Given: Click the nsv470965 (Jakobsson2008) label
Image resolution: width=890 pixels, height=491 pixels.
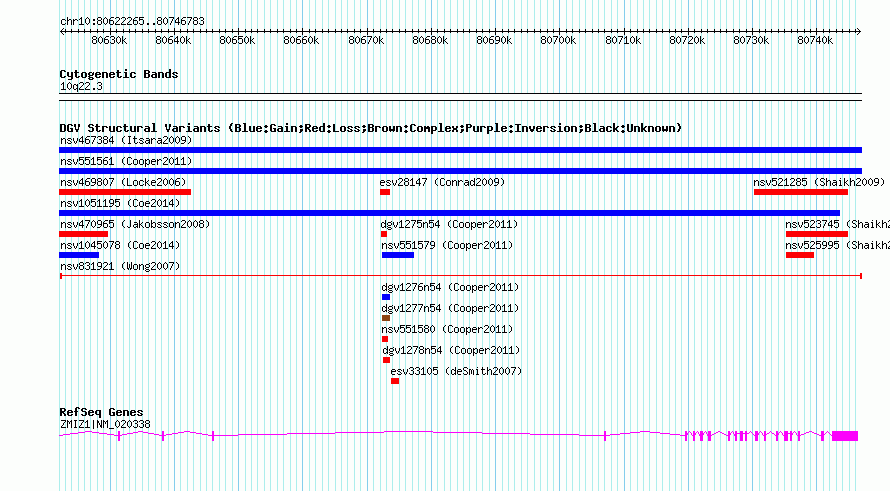Looking at the screenshot, I should coord(135,224).
